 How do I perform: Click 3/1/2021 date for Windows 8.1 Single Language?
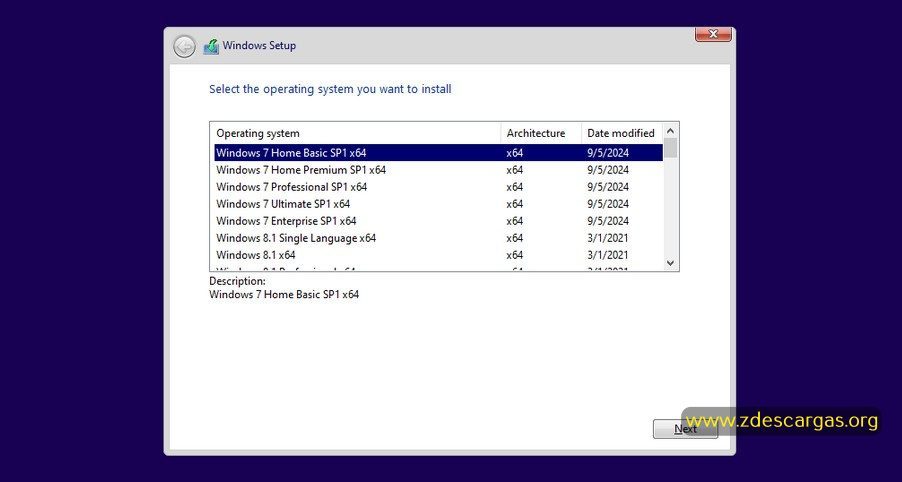click(x=607, y=238)
